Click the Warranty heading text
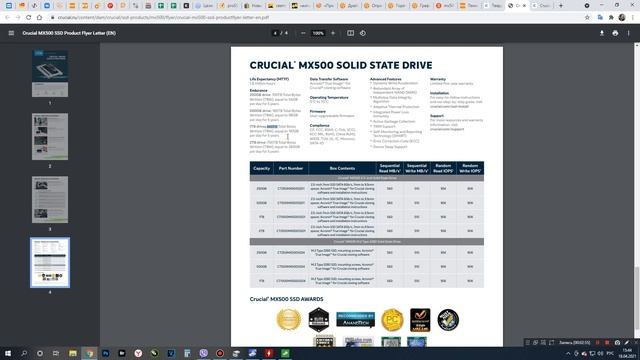 point(438,79)
